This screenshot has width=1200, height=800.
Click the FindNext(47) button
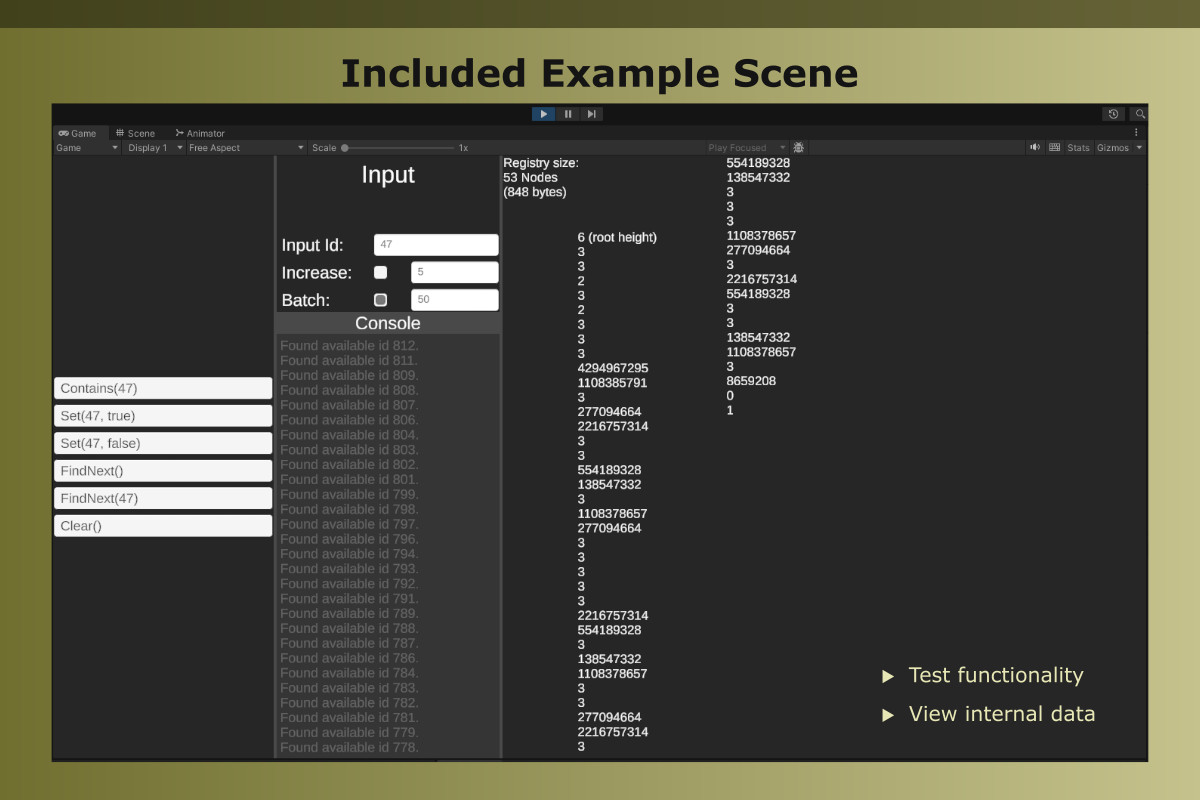(163, 498)
